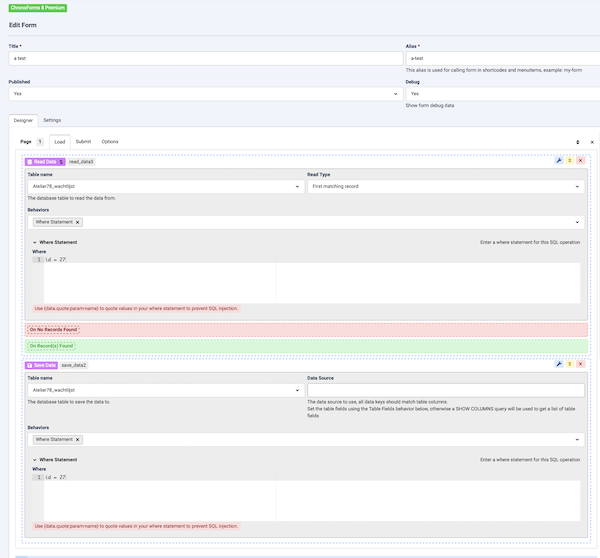
Task: Switch to the Submit tab
Action: point(83,142)
